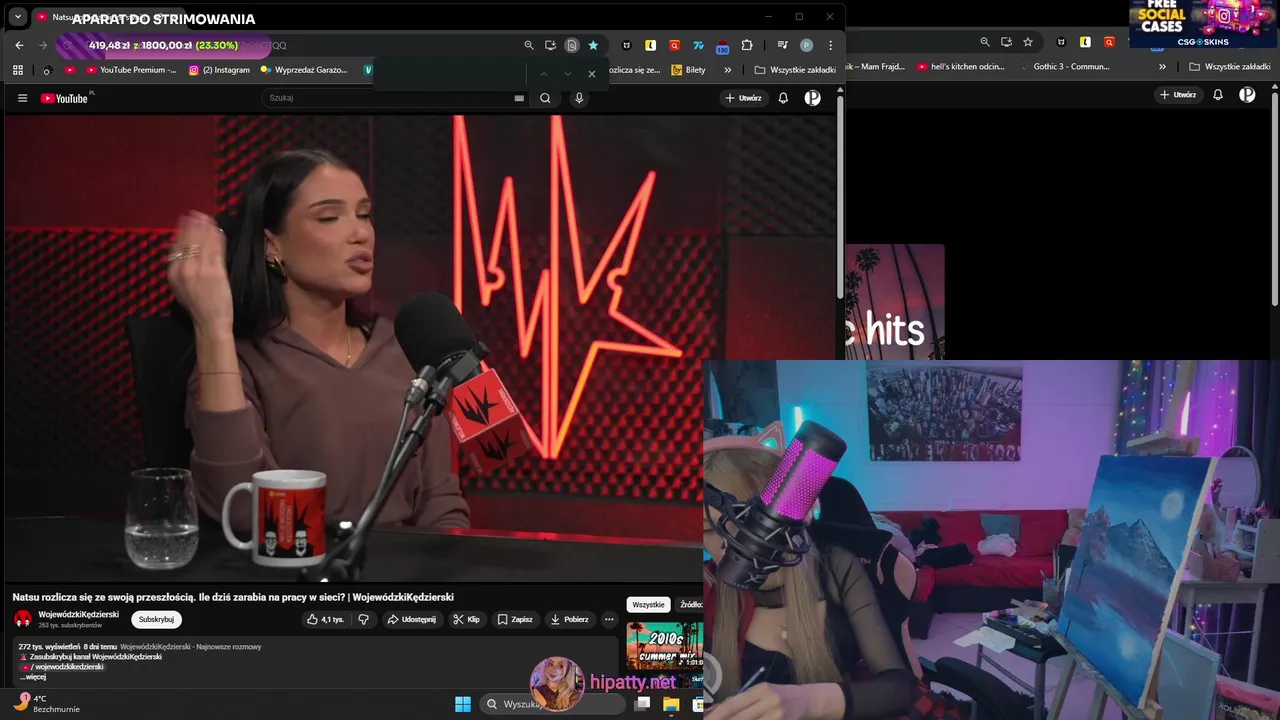Open Gothic 3 - Commun... bookmark in back window
Image resolution: width=1280 pixels, height=720 pixels.
(x=1064, y=67)
